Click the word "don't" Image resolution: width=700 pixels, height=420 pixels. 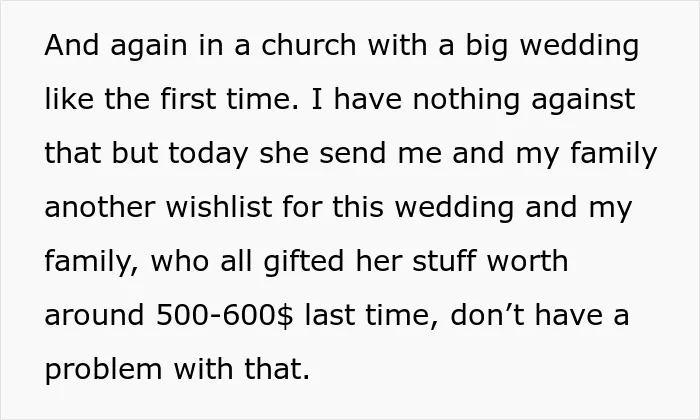(487, 315)
